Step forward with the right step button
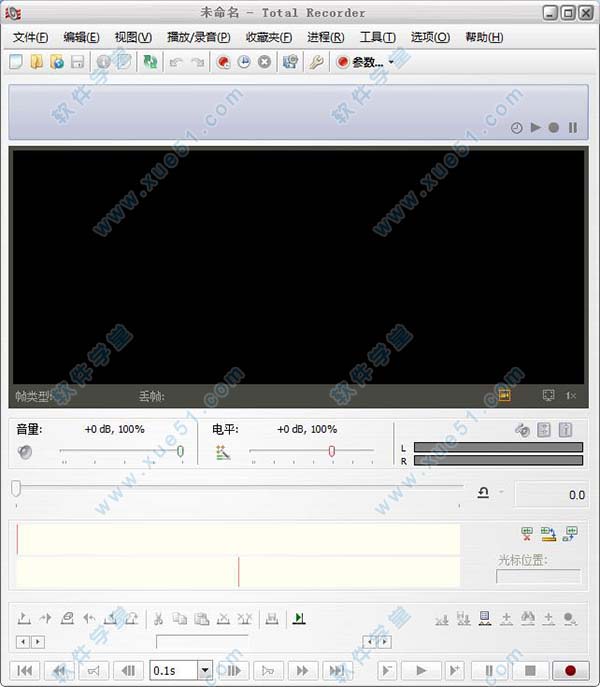600x687 pixels. (234, 670)
